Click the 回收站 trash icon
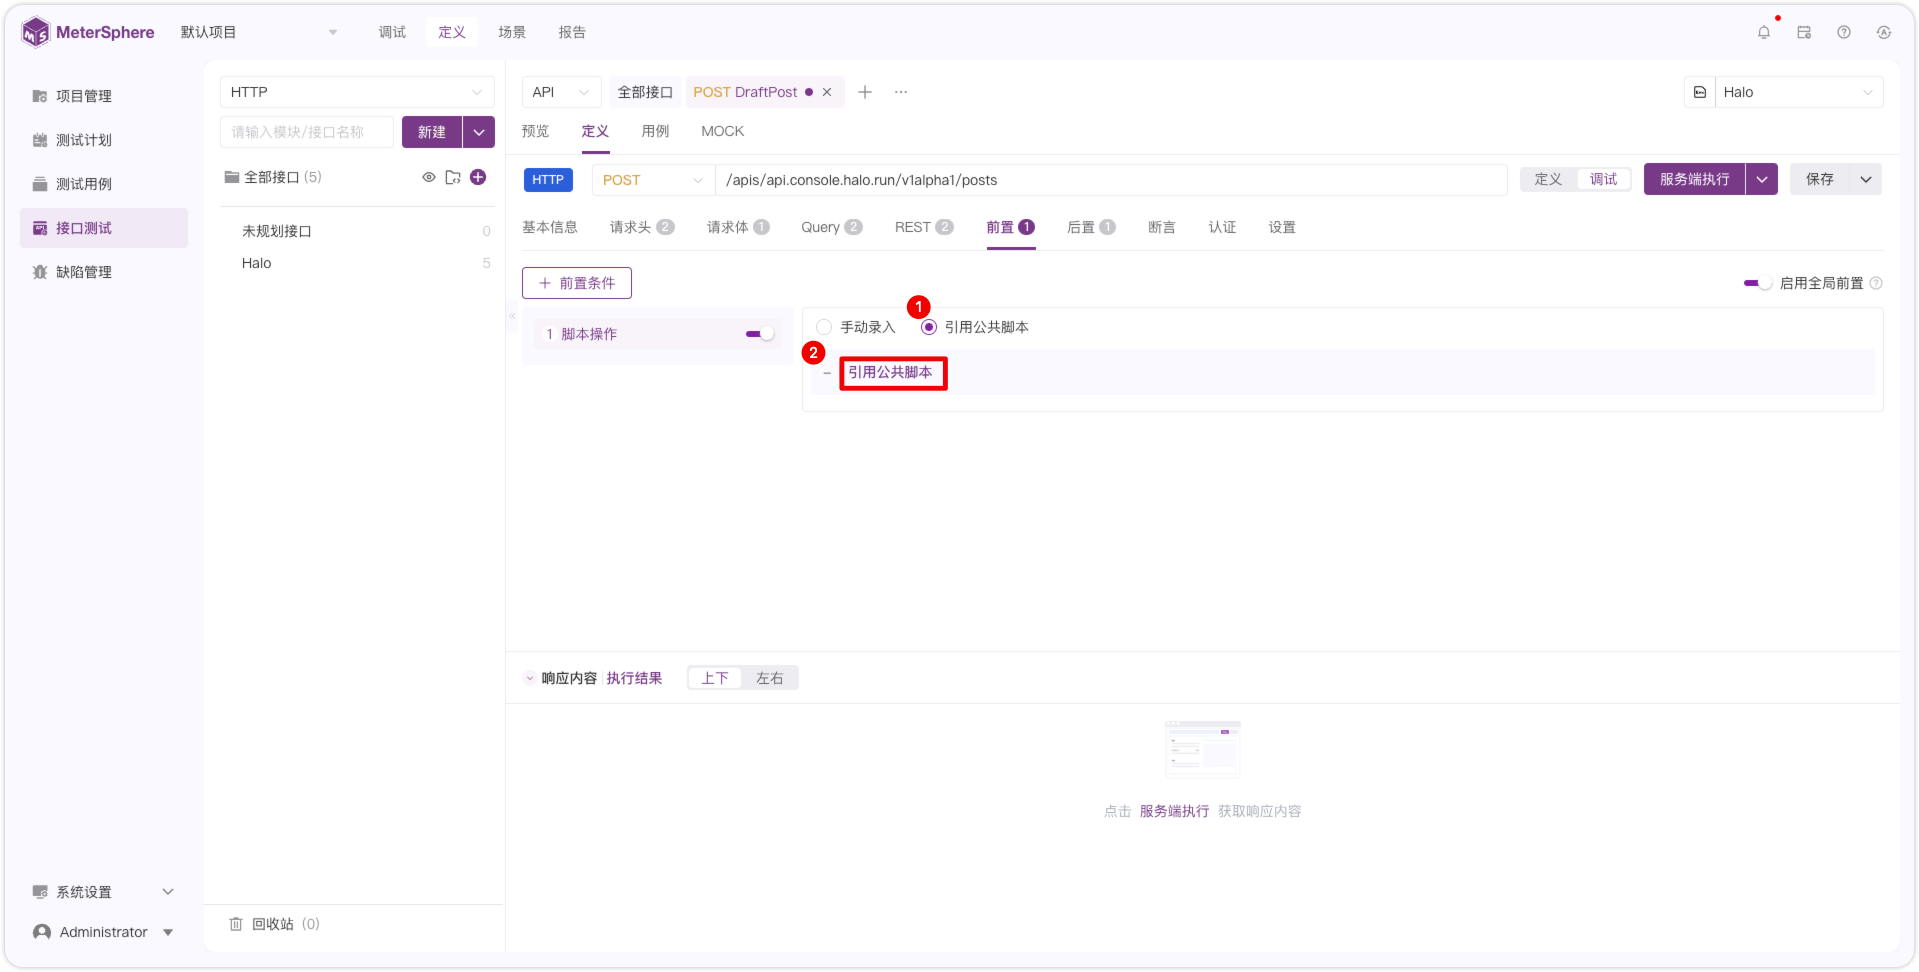This screenshot has height=972, width=1919. click(236, 924)
